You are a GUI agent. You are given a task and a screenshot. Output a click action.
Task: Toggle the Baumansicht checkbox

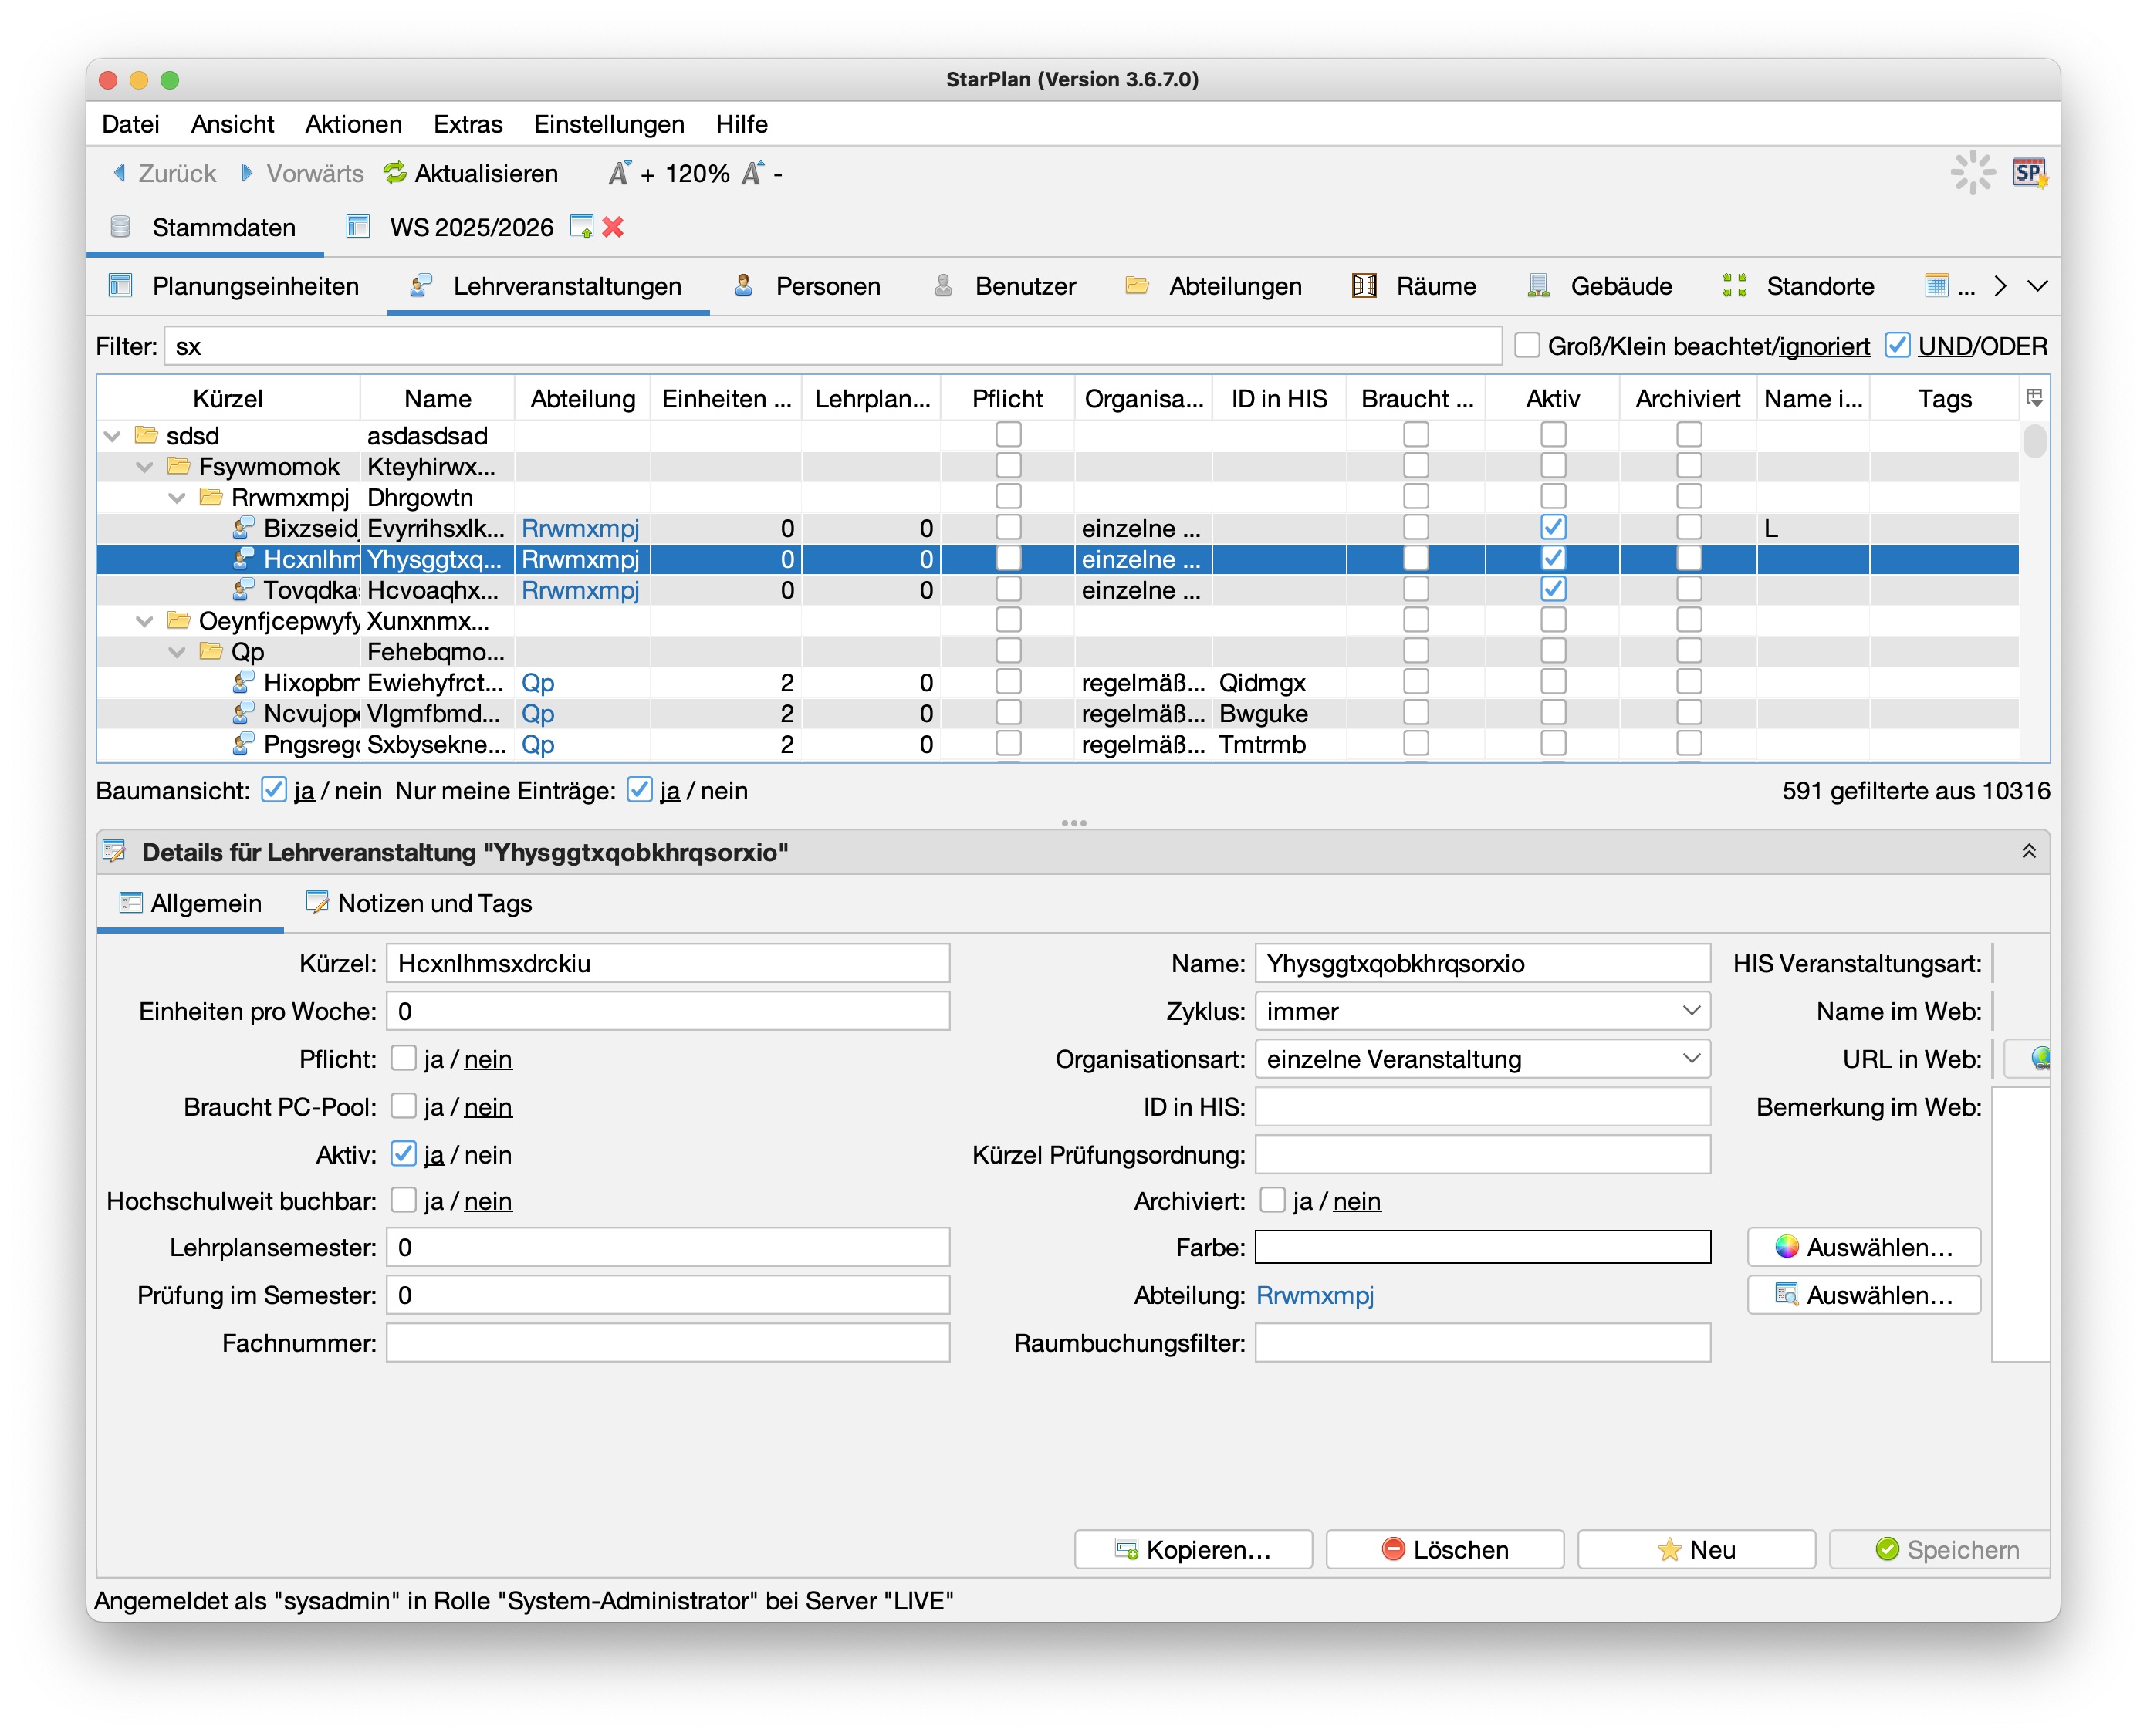(x=273, y=790)
